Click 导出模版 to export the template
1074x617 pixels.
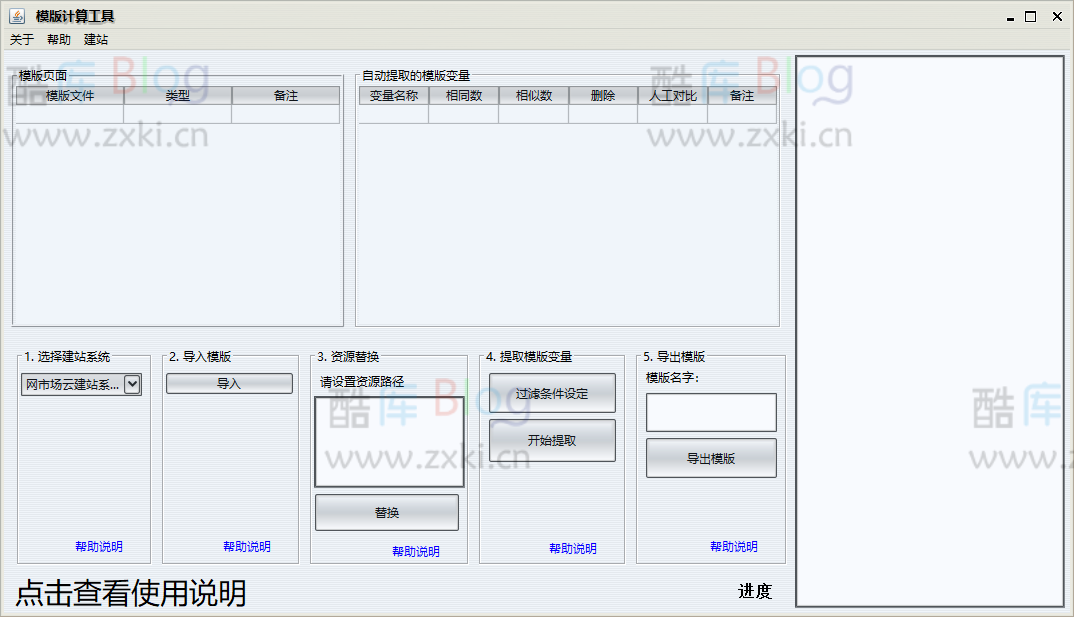(x=710, y=458)
